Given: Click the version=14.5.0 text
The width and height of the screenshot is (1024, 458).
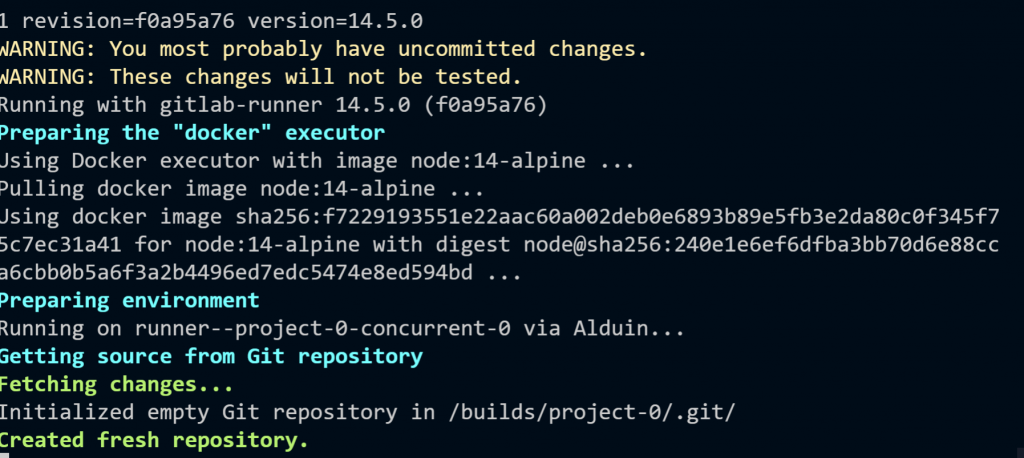Looking at the screenshot, I should tap(335, 21).
